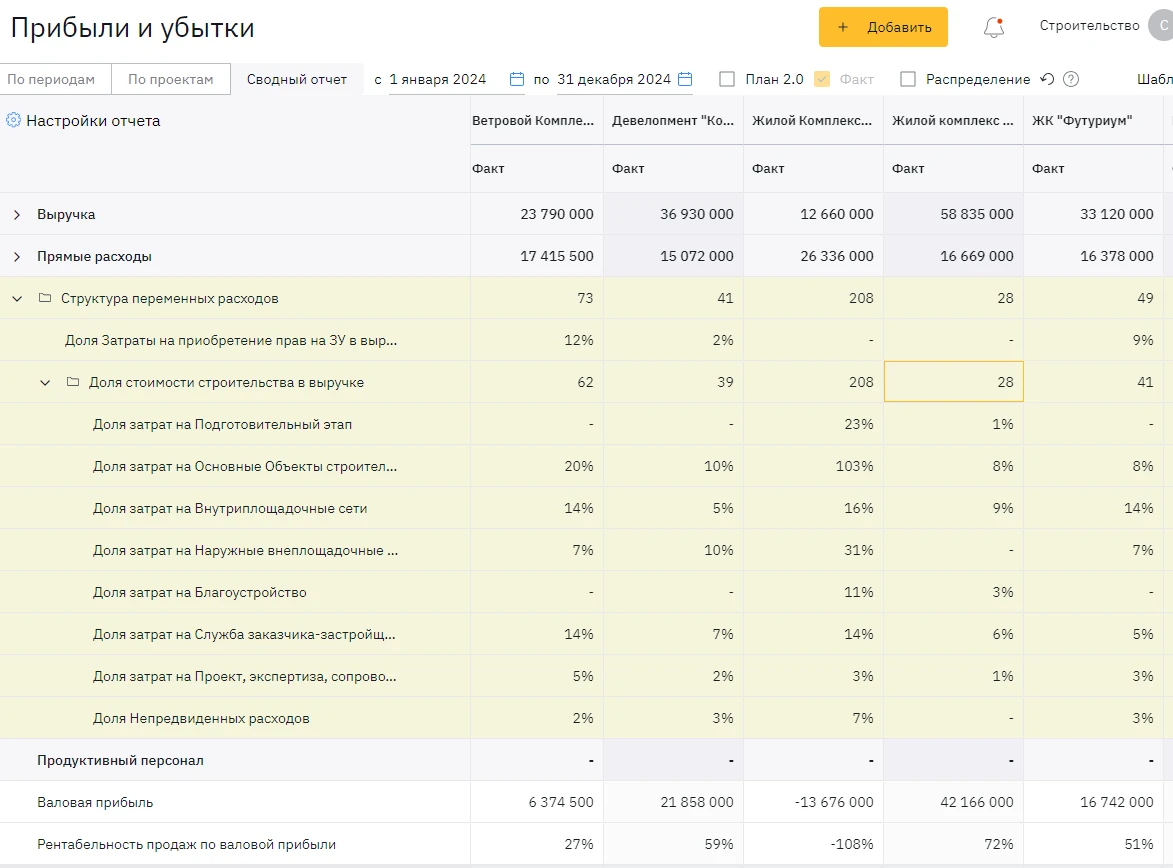The width and height of the screenshot is (1173, 868).
Task: Select highlighted cell with value 28
Action: (x=954, y=382)
